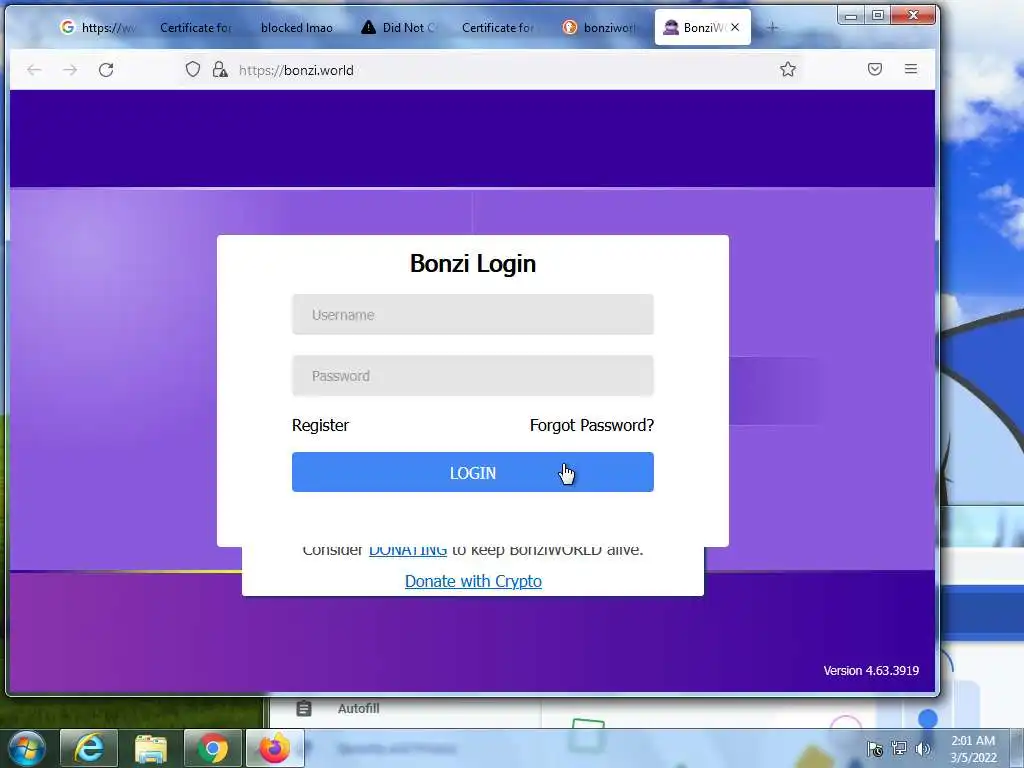Screen dimensions: 1024x768
Task: Click the address bar URL bonzi.world
Action: tap(296, 70)
